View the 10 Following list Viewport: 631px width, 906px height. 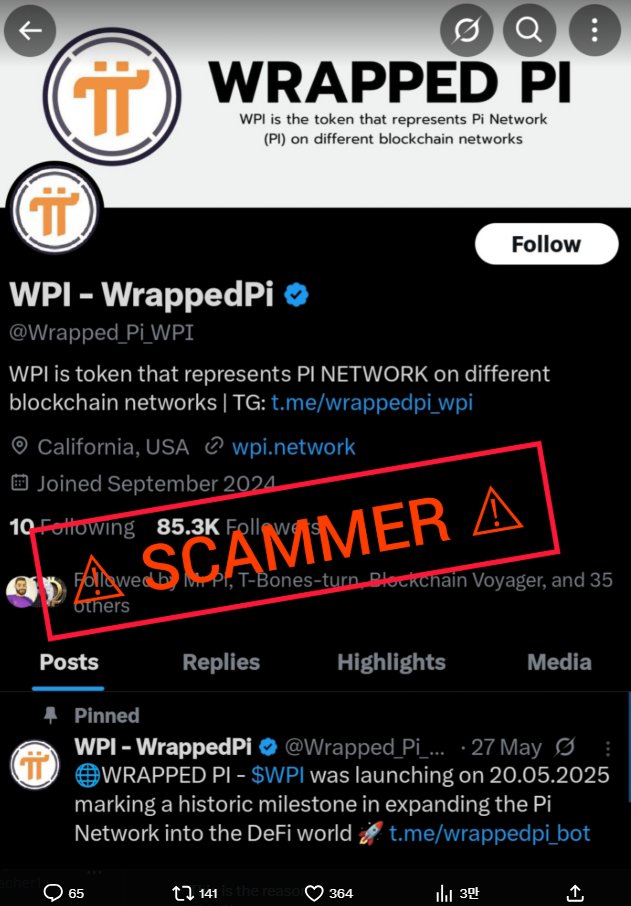coord(72,527)
